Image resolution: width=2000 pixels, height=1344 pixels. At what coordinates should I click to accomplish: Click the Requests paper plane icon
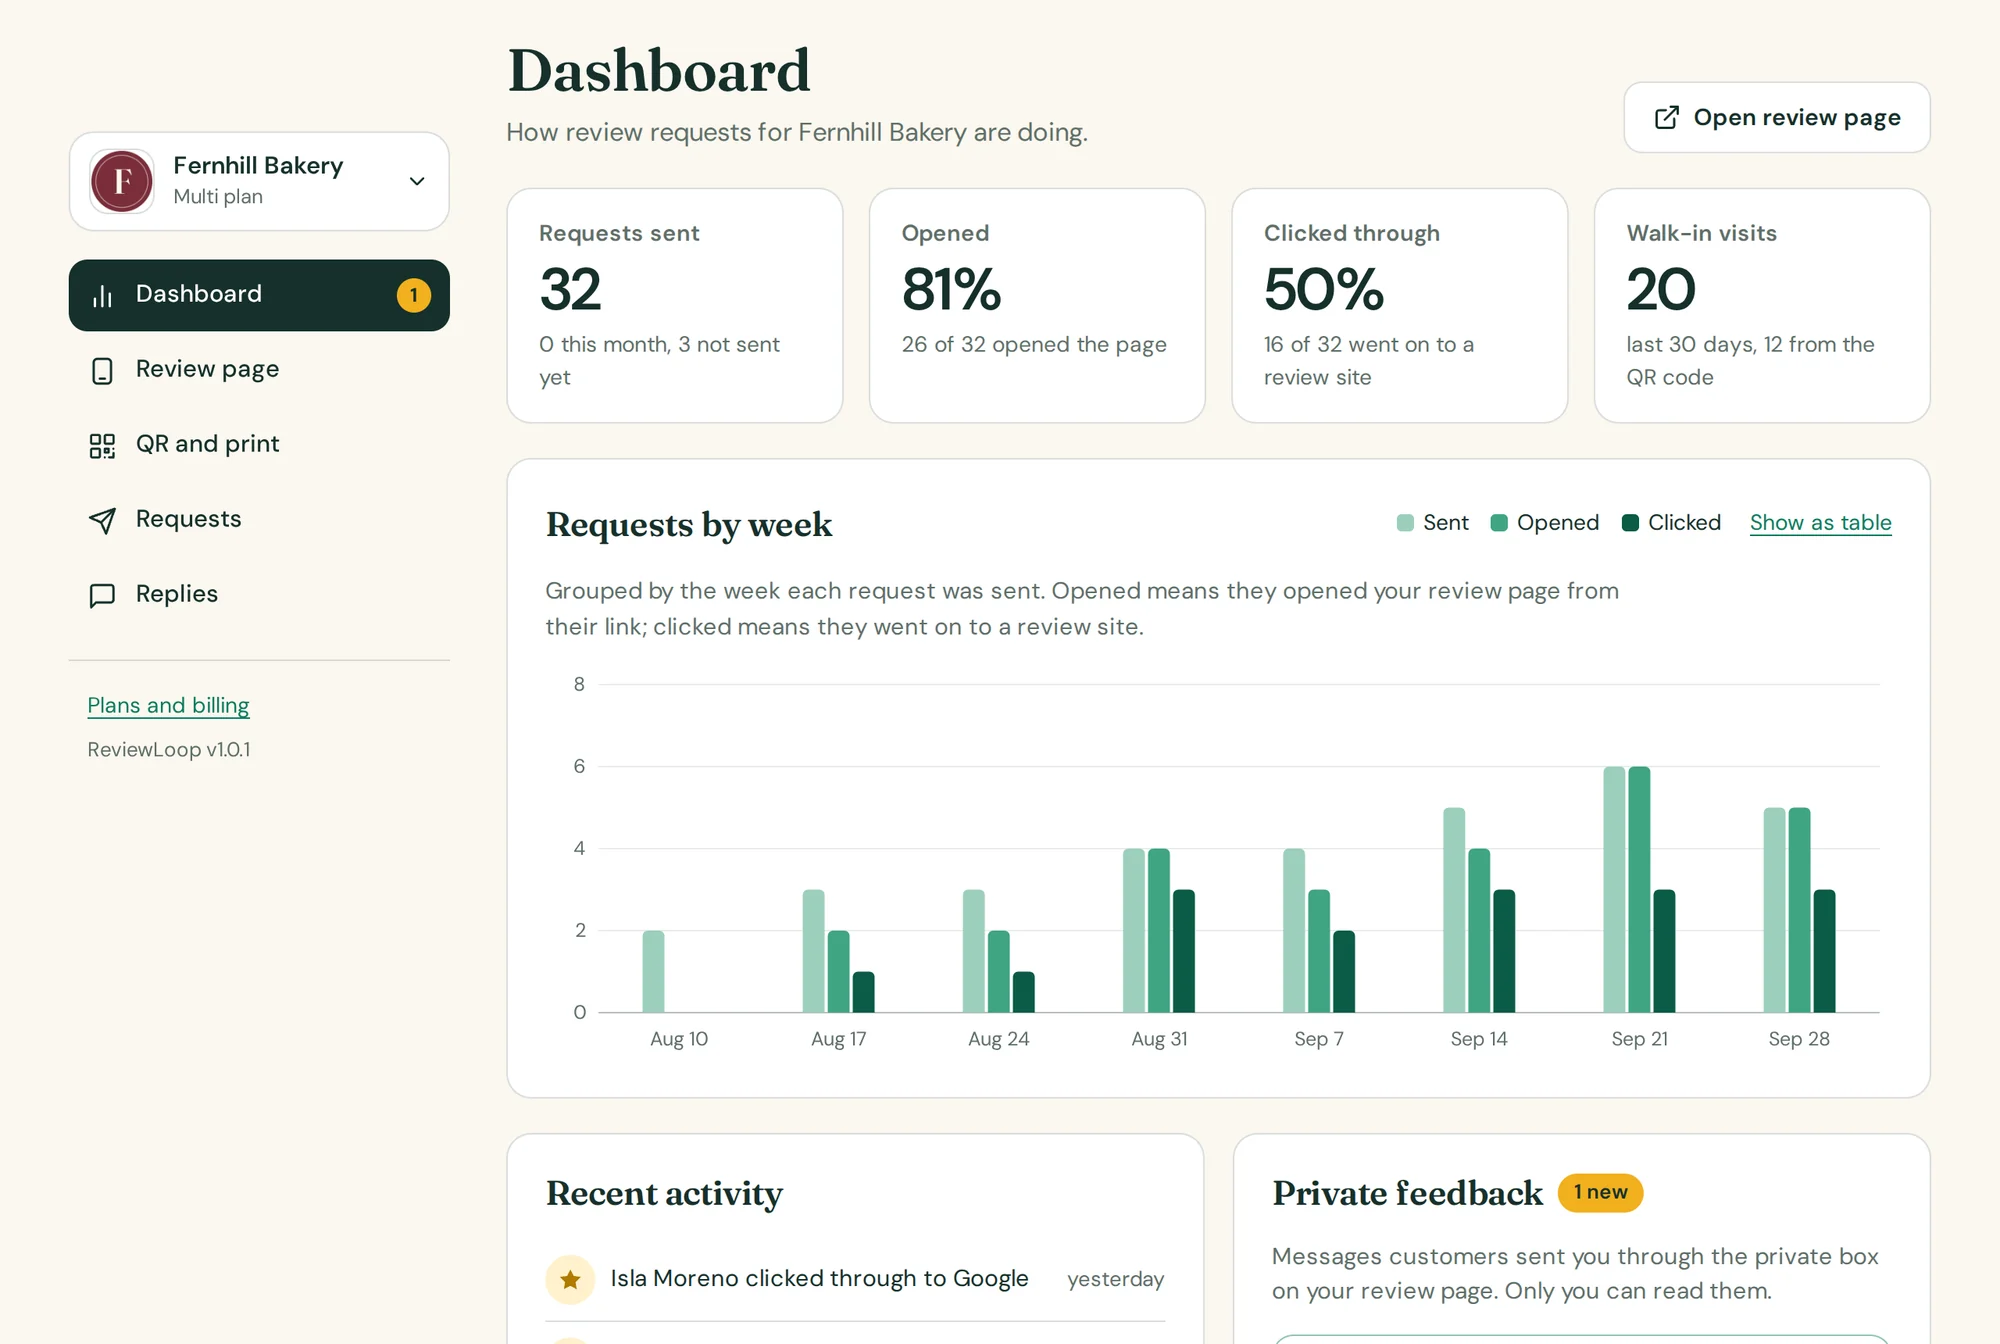[102, 520]
